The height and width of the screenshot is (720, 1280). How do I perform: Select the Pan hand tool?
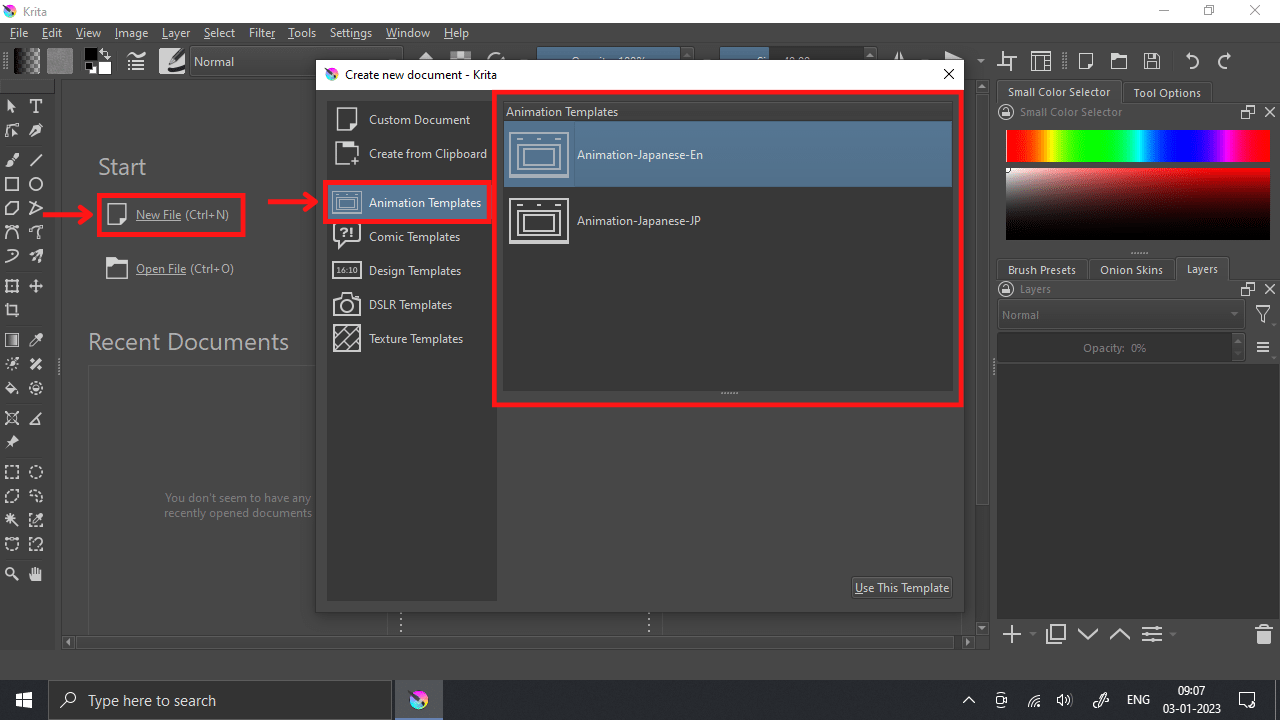[x=36, y=574]
